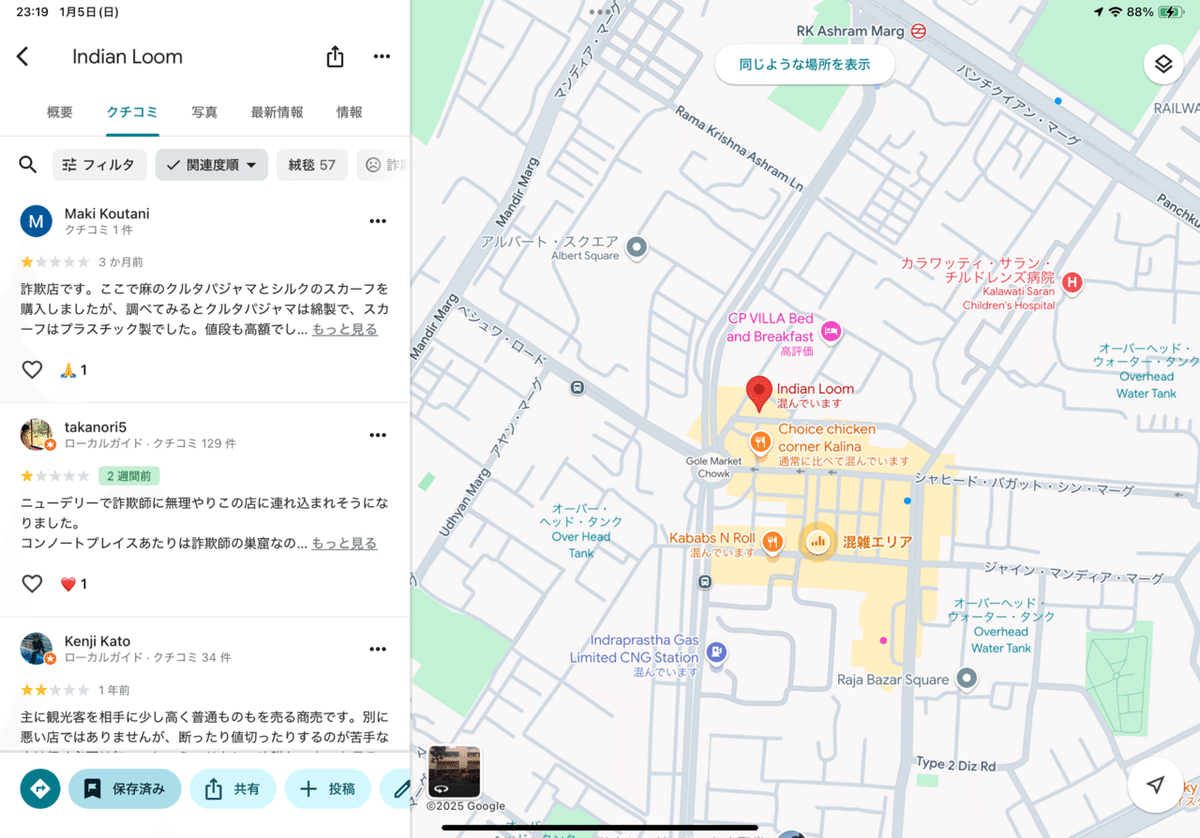Tap Kalawati Saran Children's Hospital marker

(1072, 283)
